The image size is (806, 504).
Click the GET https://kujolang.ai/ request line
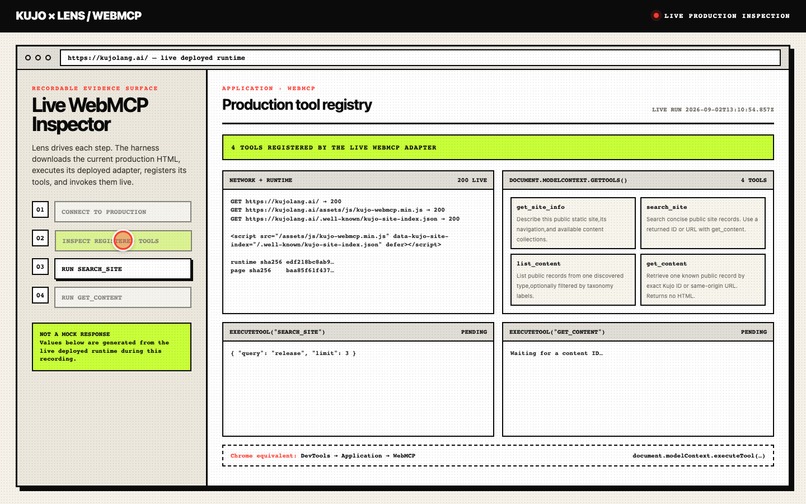coord(286,202)
